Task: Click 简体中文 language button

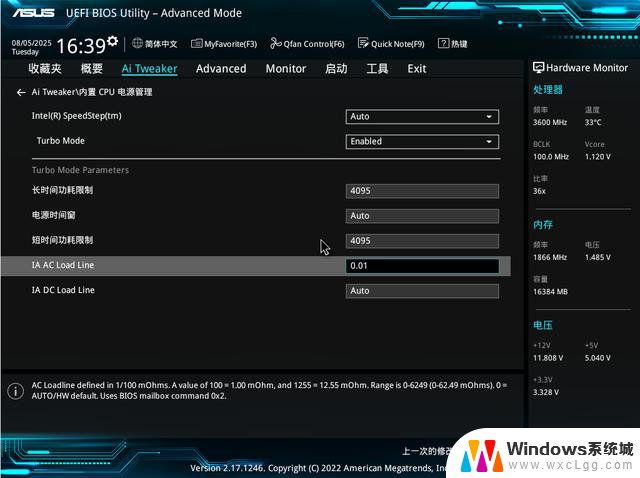Action: click(x=161, y=44)
